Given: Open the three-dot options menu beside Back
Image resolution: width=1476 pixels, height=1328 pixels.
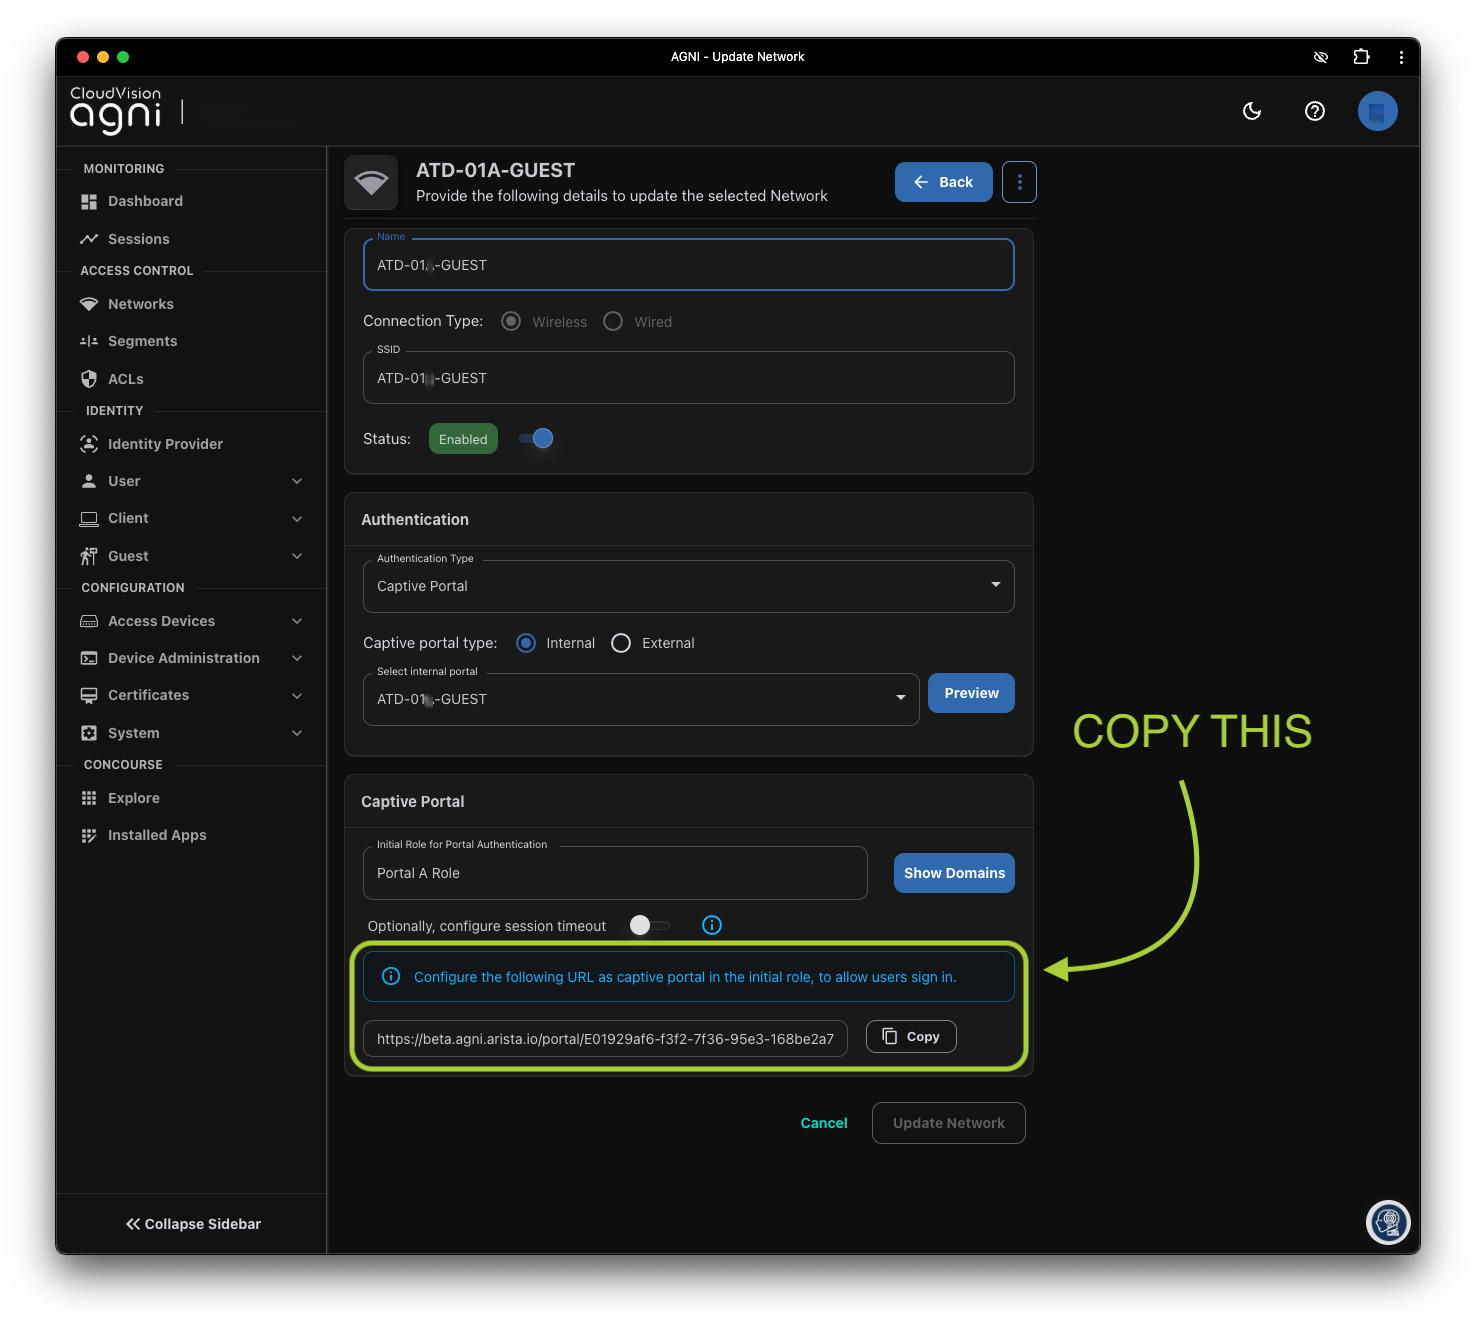Looking at the screenshot, I should pyautogui.click(x=1019, y=182).
